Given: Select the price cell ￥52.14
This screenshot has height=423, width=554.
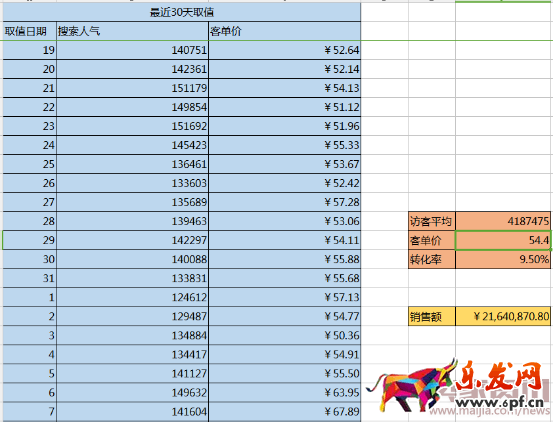Looking at the screenshot, I should click(x=285, y=69).
